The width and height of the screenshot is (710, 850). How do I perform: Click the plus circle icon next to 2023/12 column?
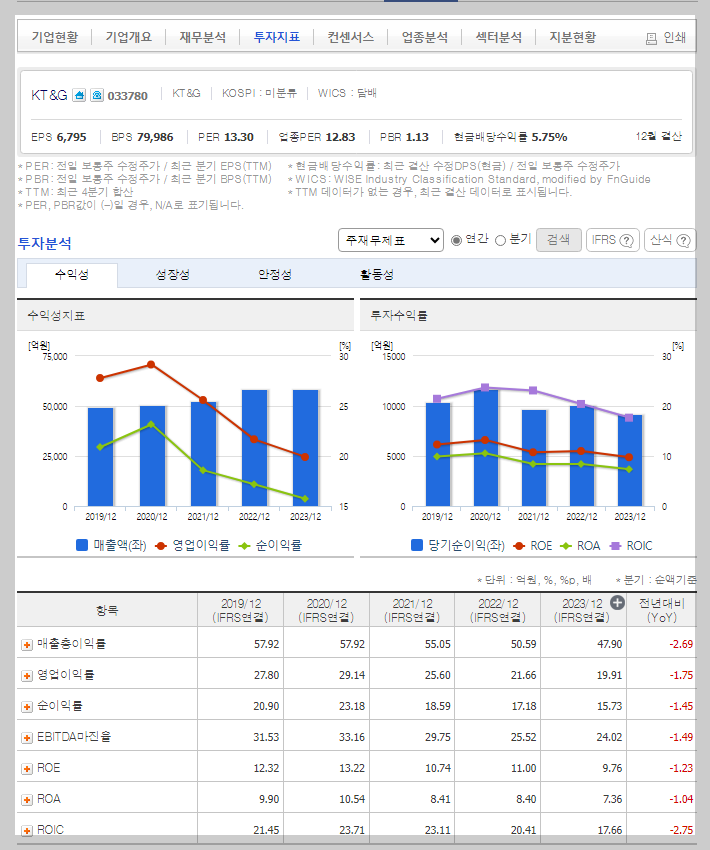tap(617, 602)
